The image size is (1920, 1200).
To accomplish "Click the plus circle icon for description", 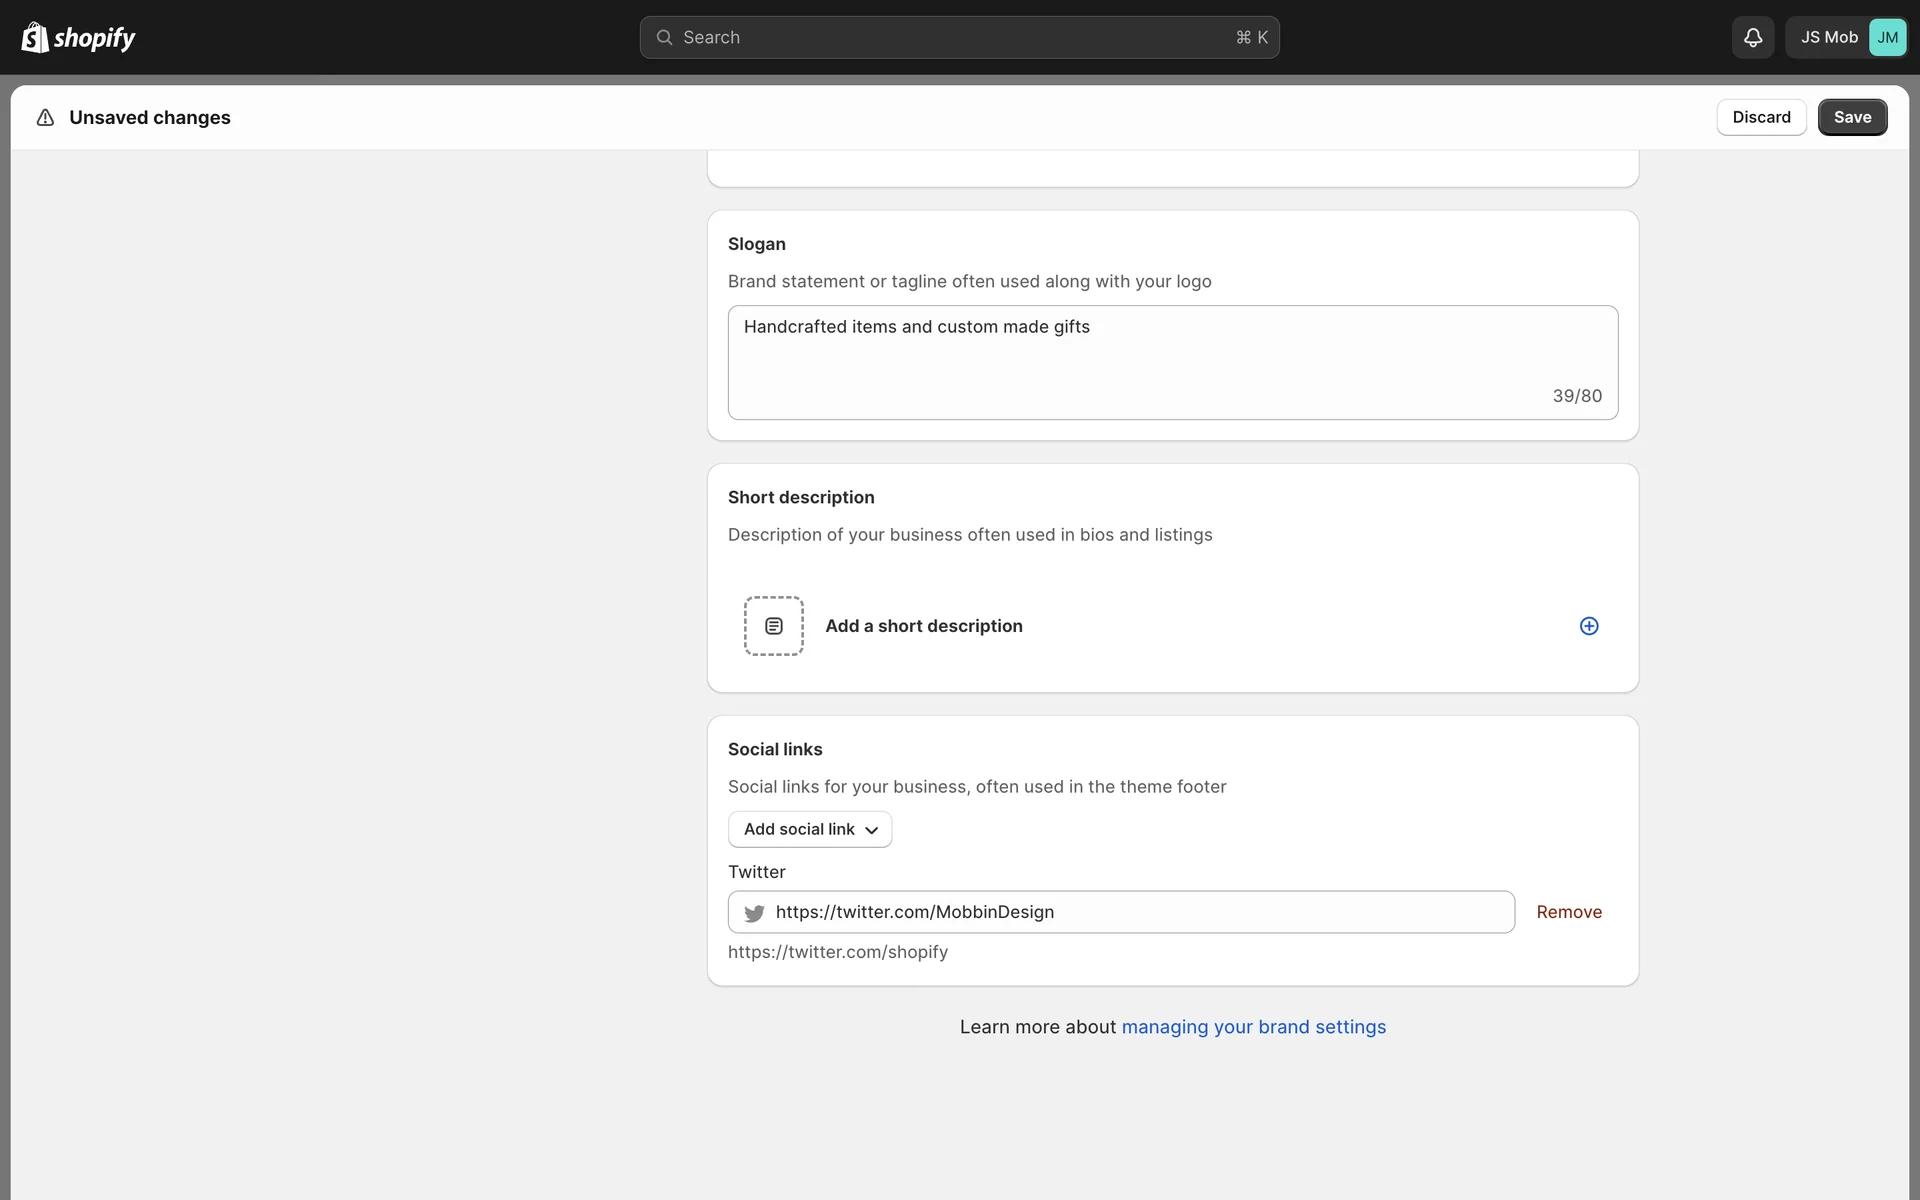I will point(1588,626).
